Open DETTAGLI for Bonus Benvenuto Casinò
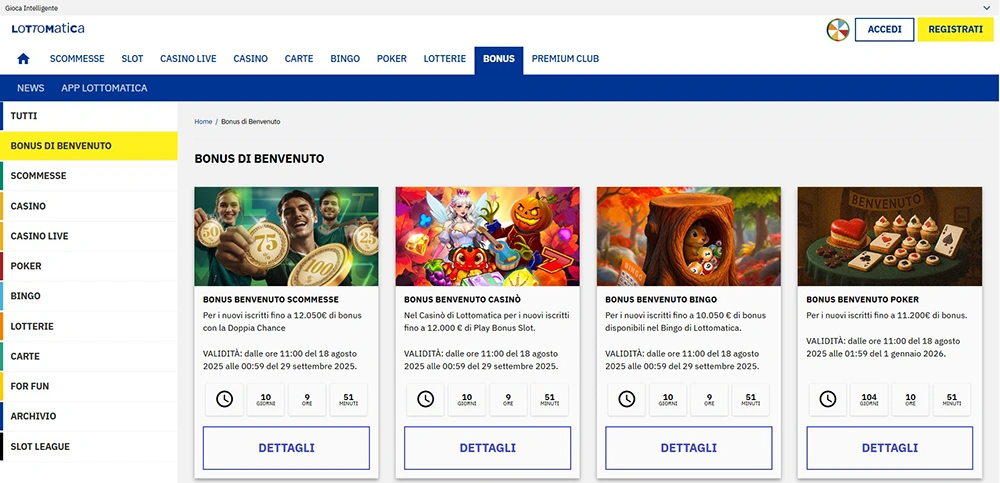Screen dimensions: 1000x483 coord(488,448)
